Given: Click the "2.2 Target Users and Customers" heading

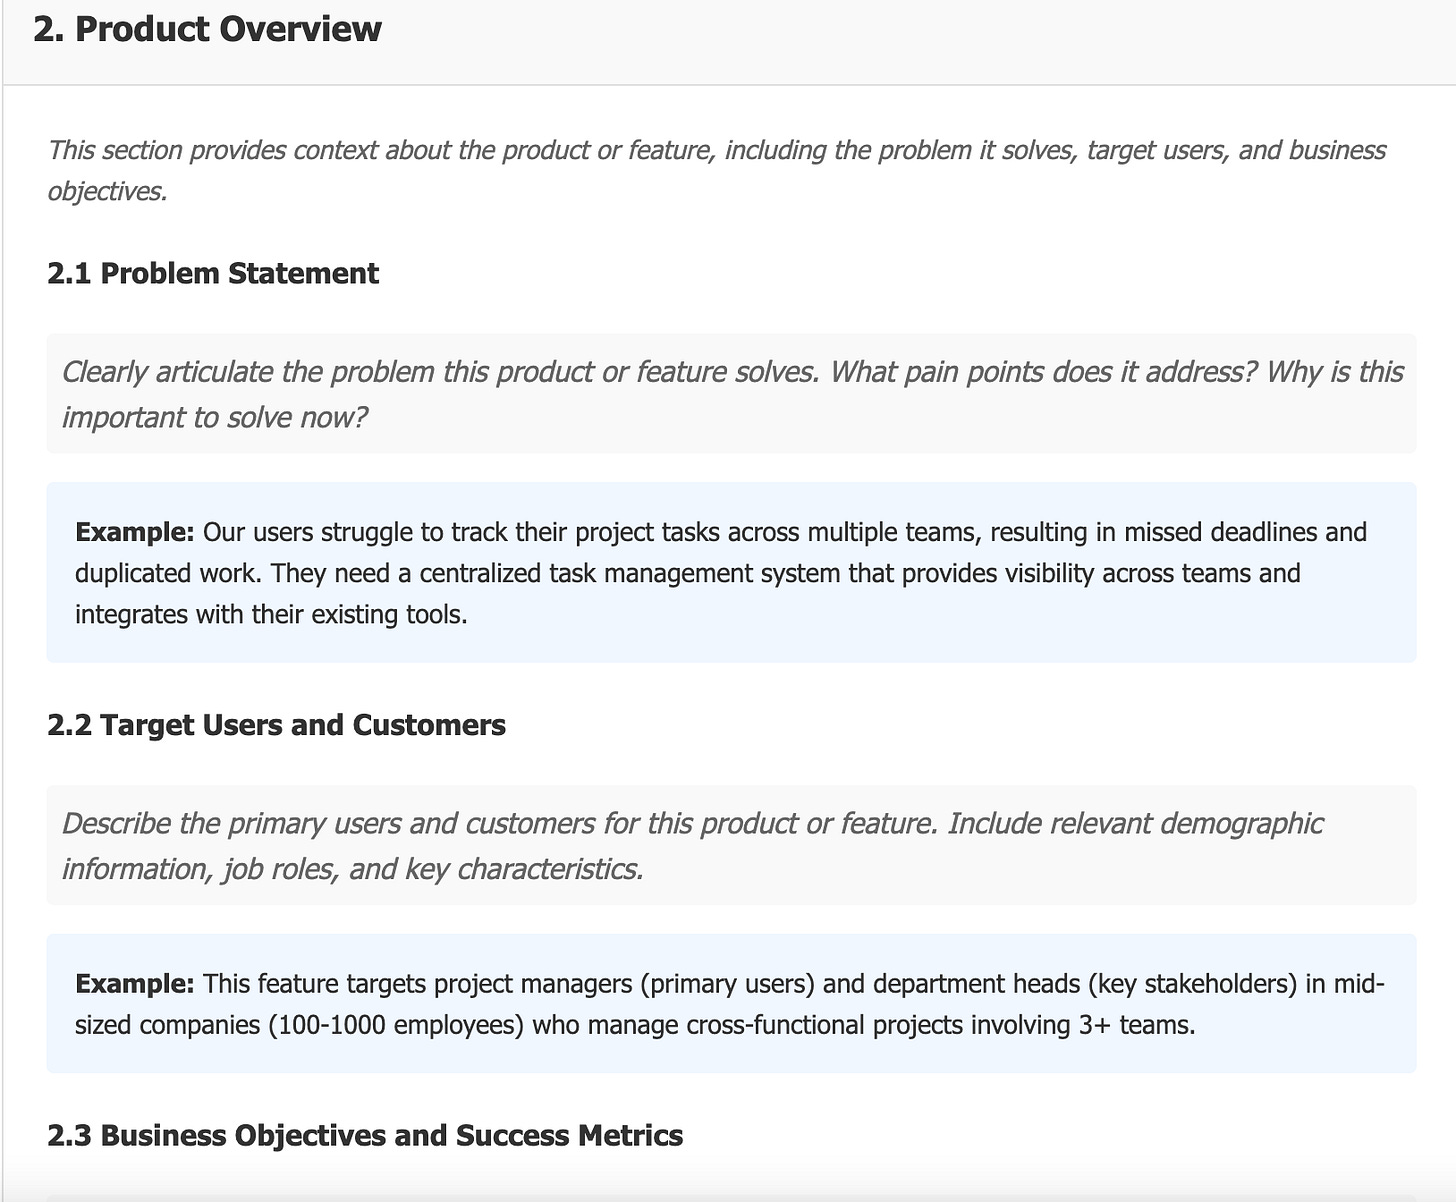Looking at the screenshot, I should [276, 724].
